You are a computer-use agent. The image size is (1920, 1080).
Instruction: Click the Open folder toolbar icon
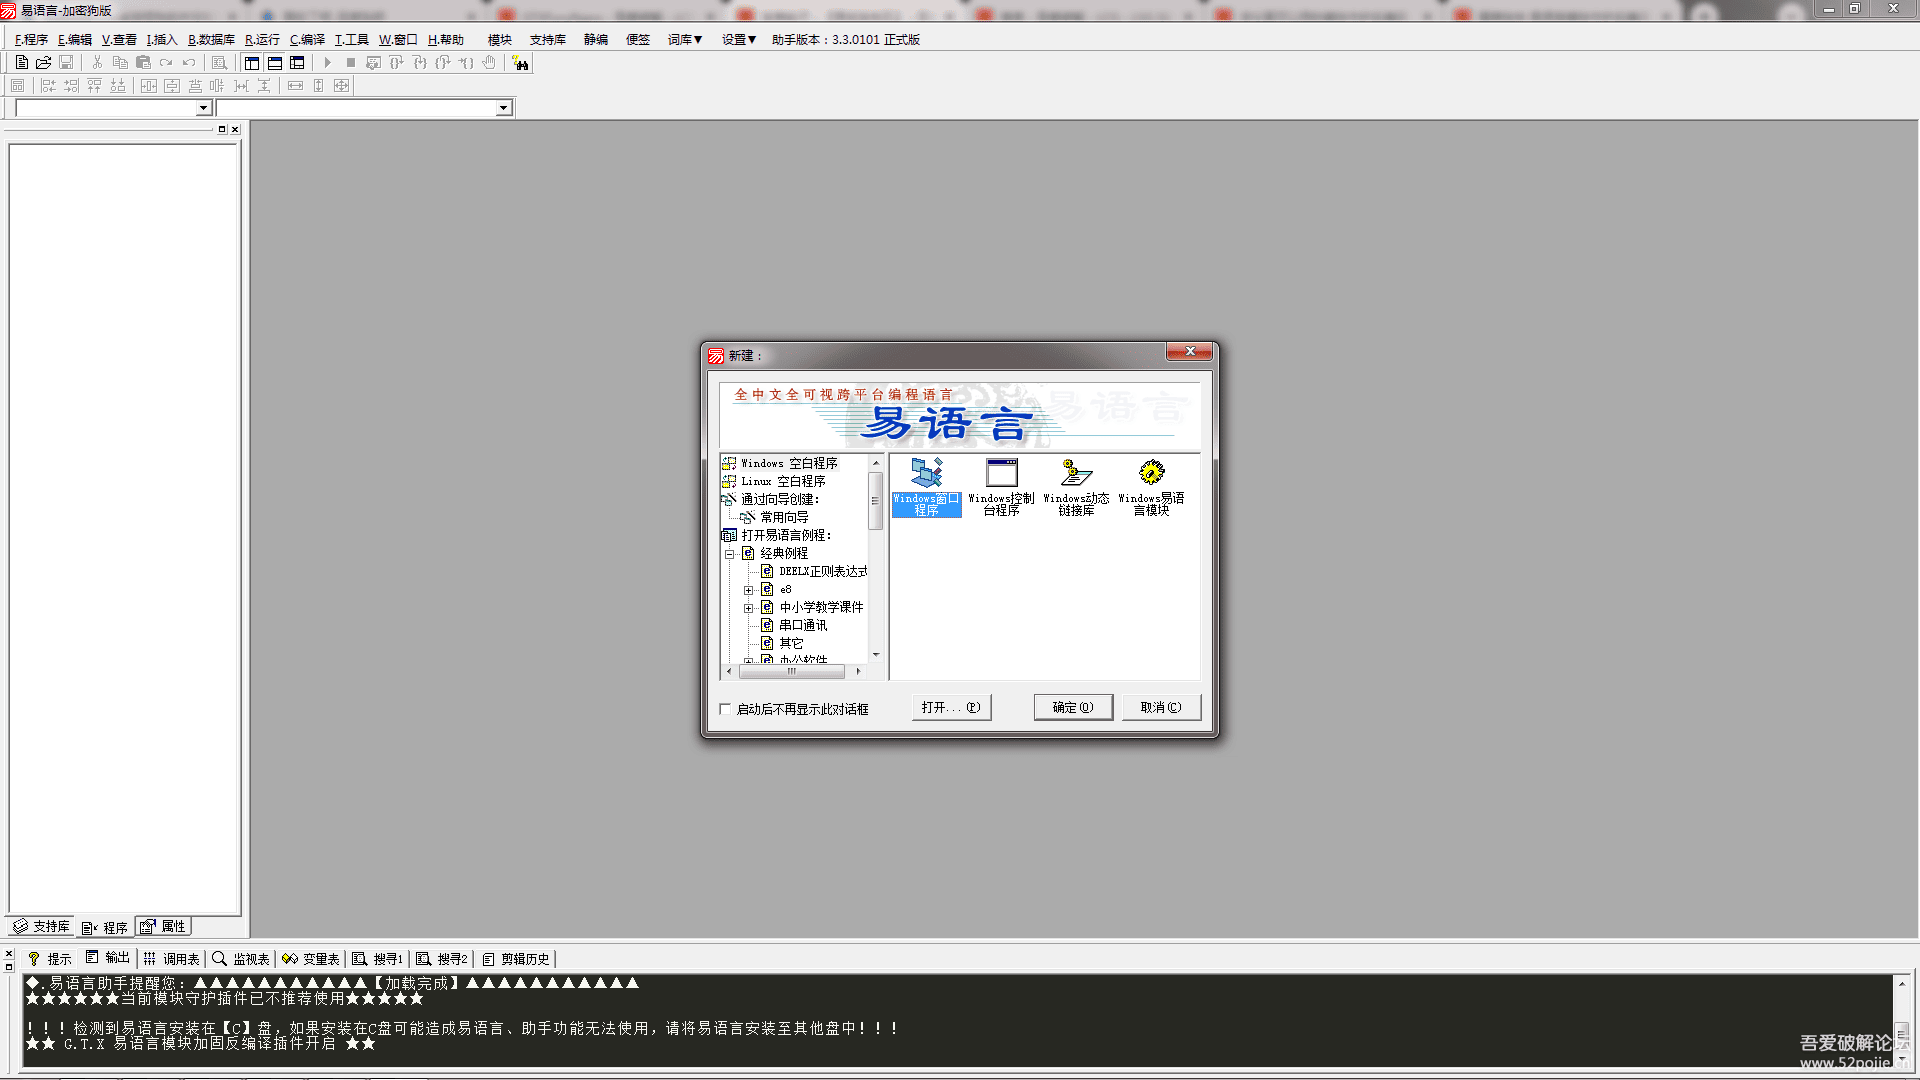43,63
